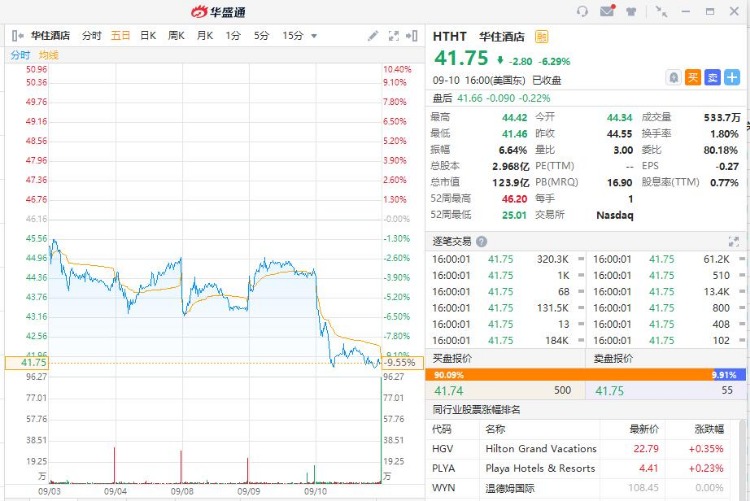Open the messages envelope icon
Viewport: 750px width, 501px height.
[607, 11]
